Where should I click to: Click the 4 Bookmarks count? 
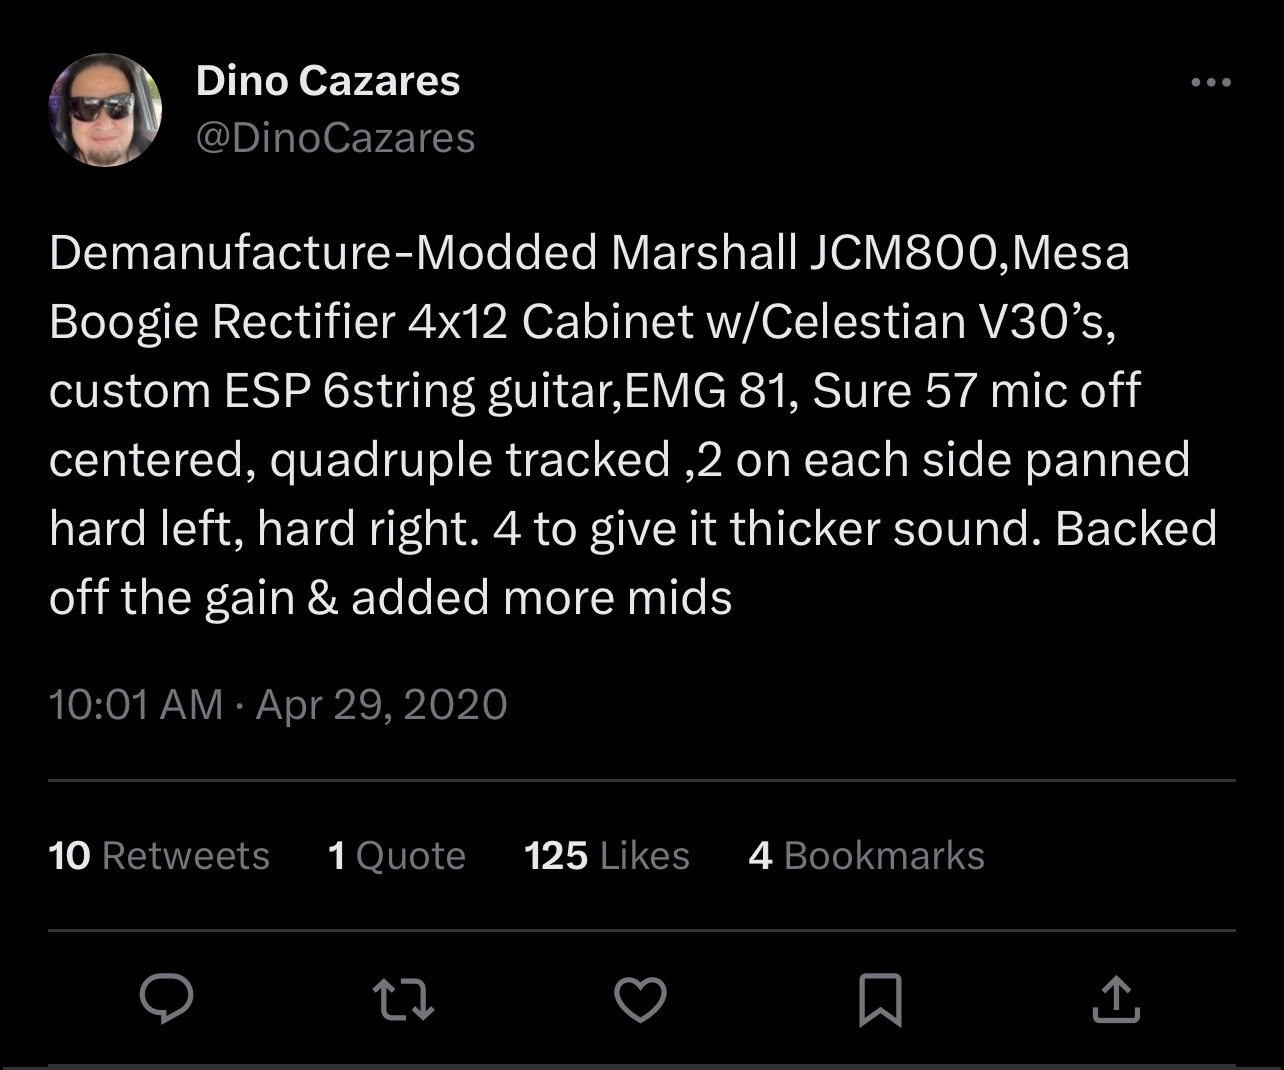pyautogui.click(x=866, y=856)
